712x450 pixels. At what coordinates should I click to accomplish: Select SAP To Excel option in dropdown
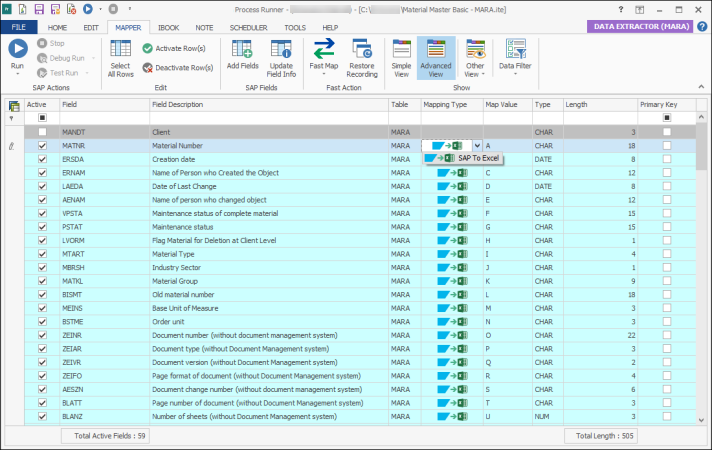coord(463,158)
